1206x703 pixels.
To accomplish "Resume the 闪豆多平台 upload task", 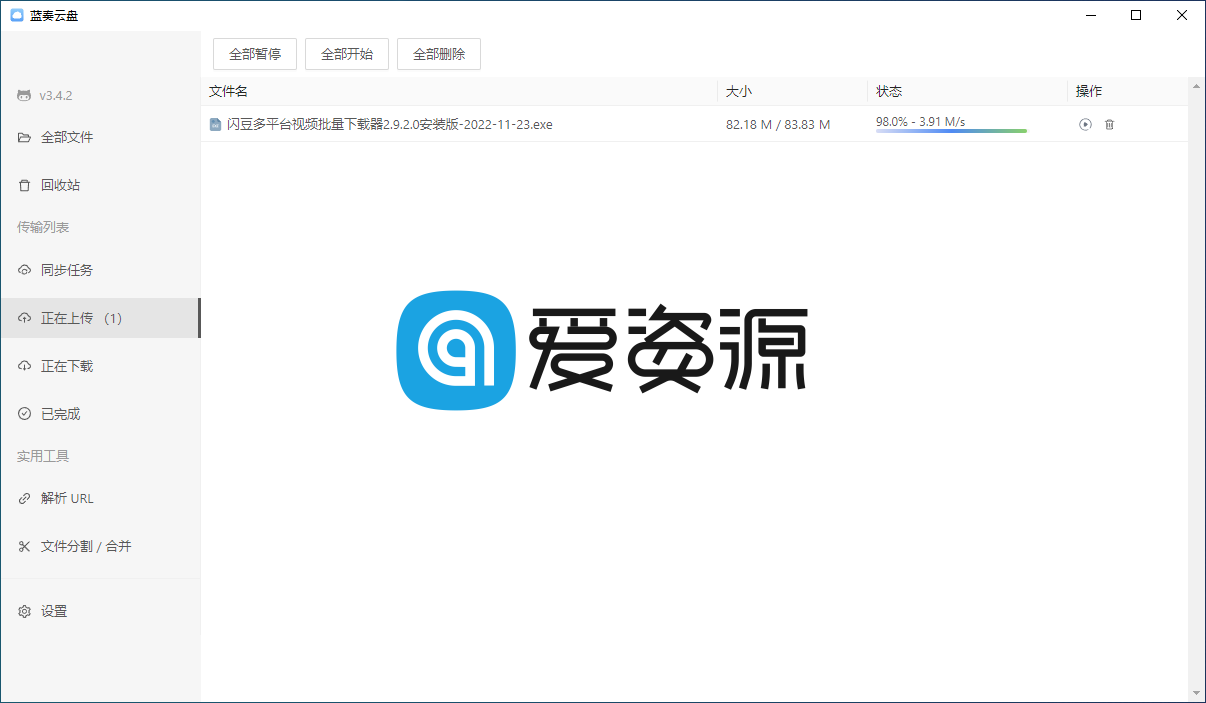I will pyautogui.click(x=1084, y=124).
